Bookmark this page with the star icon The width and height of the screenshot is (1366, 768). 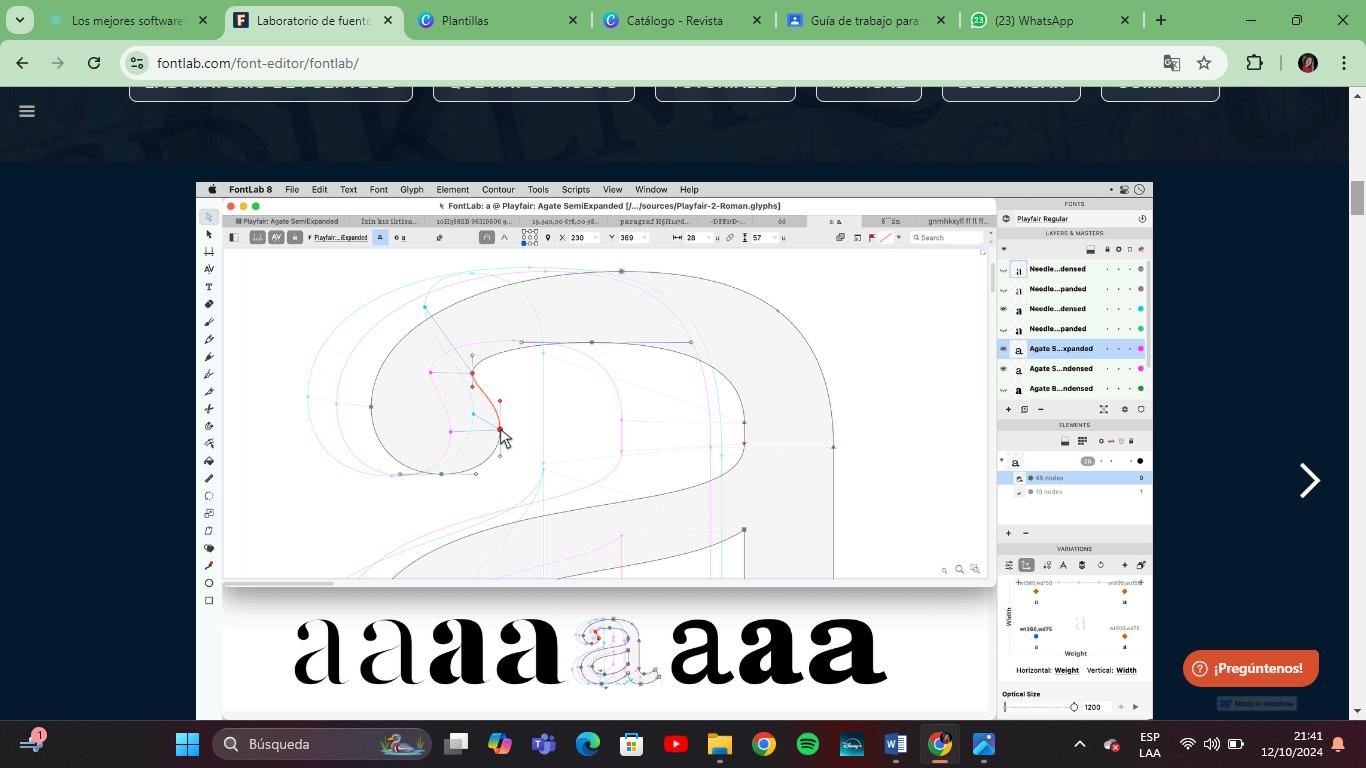tap(1204, 63)
